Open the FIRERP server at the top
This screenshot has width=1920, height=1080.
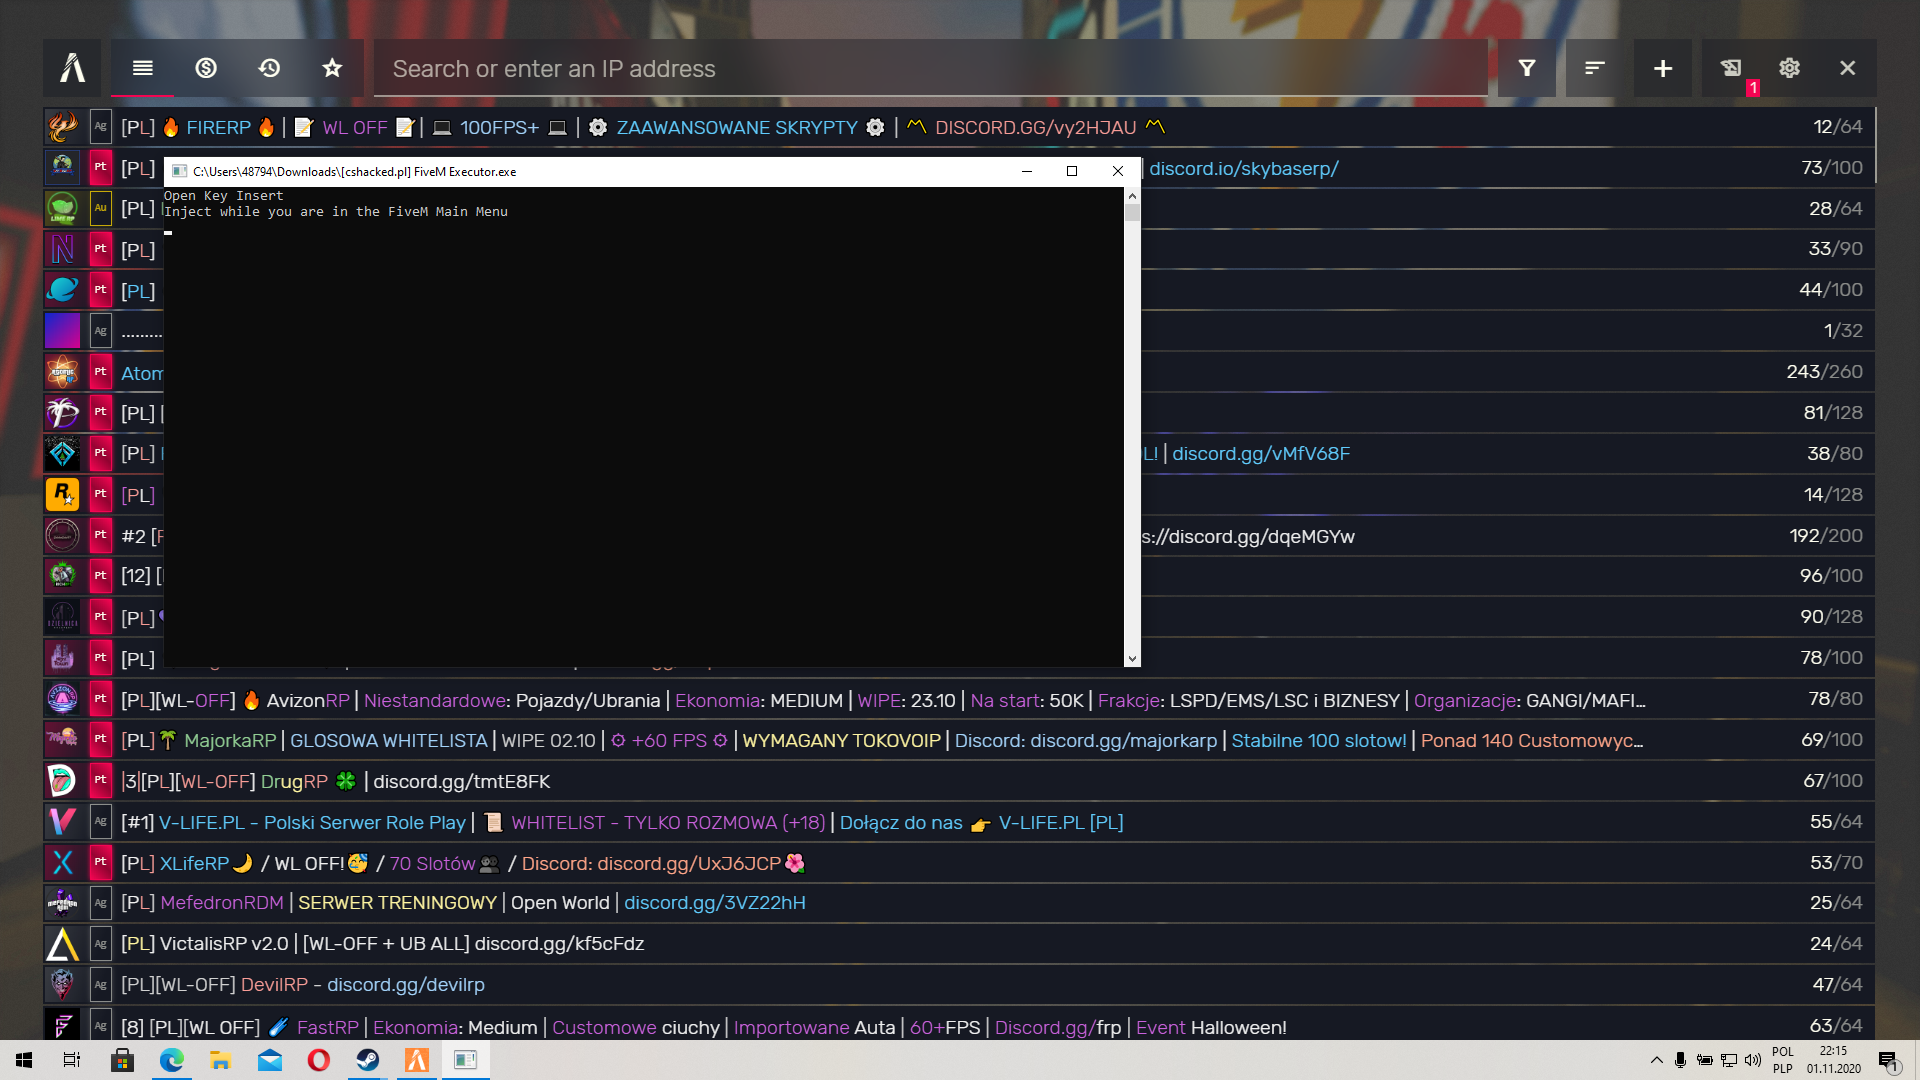(x=640, y=127)
